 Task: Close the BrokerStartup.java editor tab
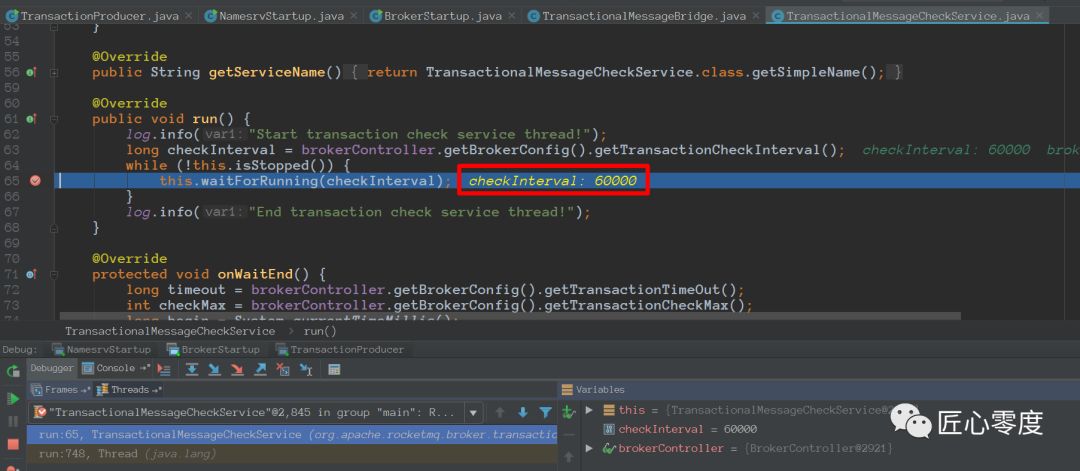[512, 15]
